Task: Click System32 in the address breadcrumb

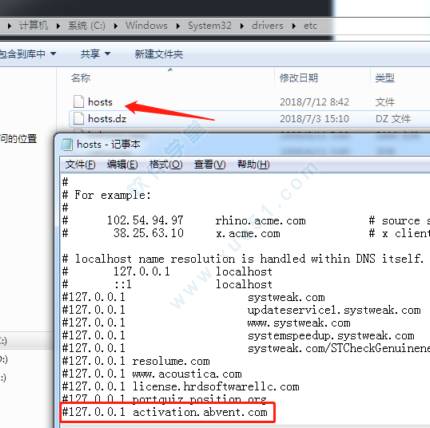Action: point(209,26)
